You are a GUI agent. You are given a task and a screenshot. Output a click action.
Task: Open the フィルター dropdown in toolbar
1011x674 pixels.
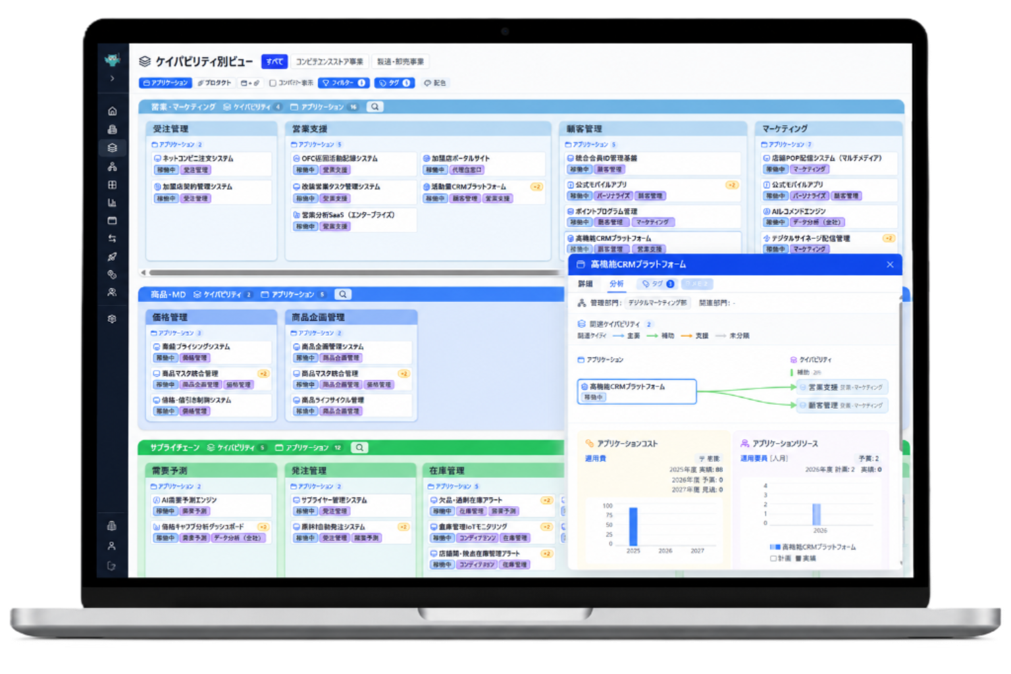(x=344, y=83)
